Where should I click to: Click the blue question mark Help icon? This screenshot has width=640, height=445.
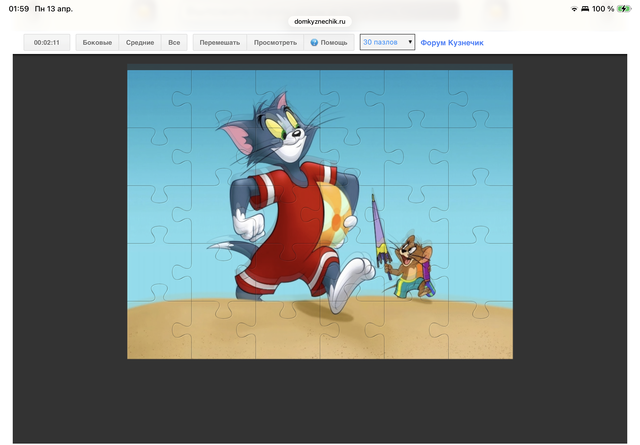[314, 43]
